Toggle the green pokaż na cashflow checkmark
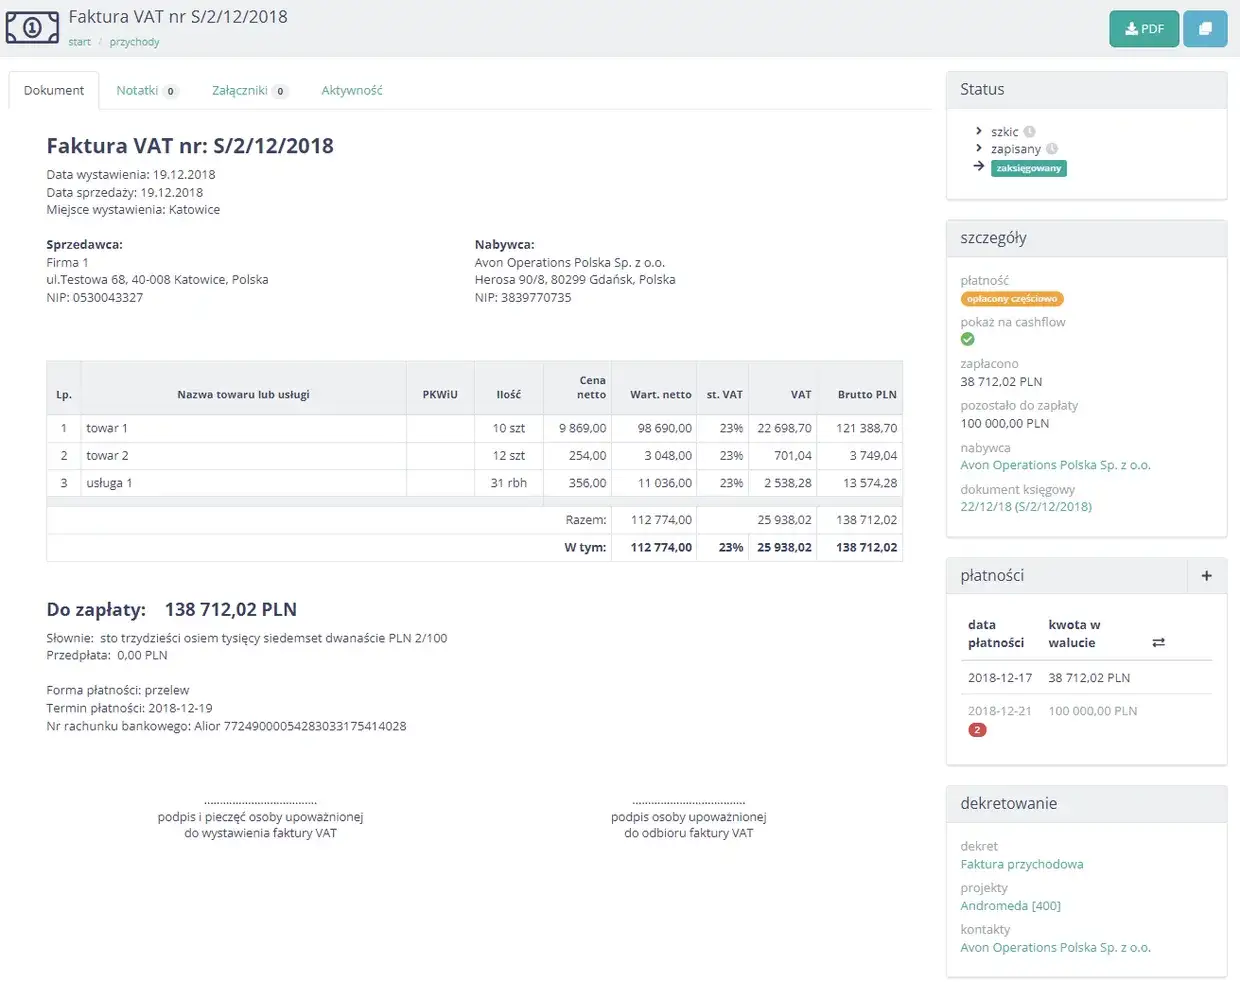This screenshot has height=982, width=1240. (x=967, y=339)
